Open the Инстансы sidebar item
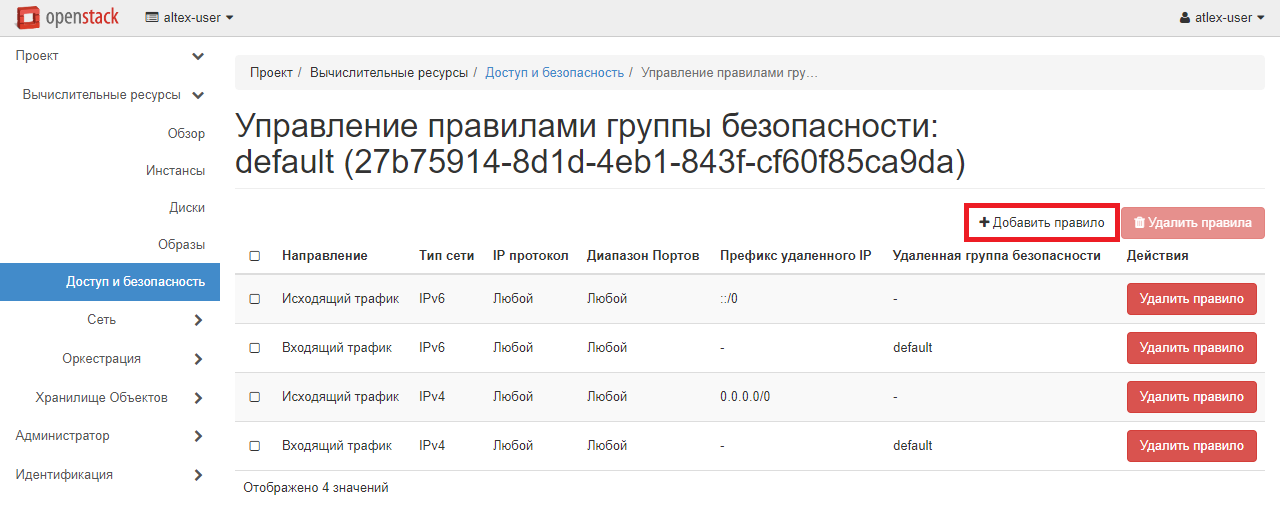 point(175,171)
